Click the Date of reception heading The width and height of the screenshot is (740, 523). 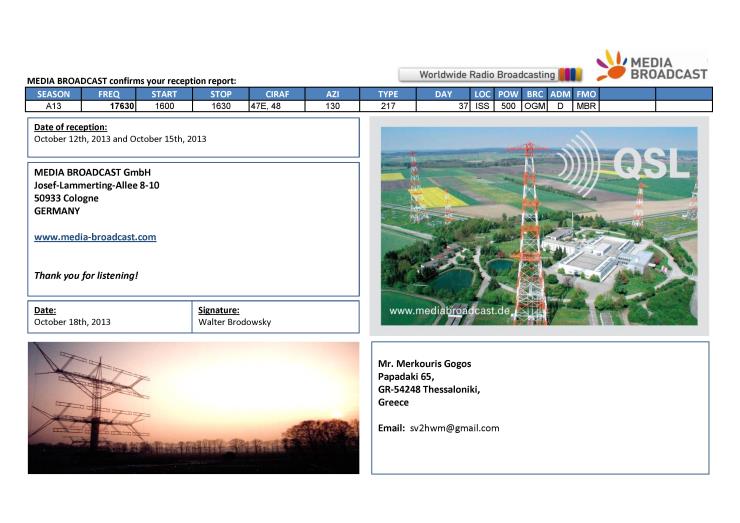(70, 127)
